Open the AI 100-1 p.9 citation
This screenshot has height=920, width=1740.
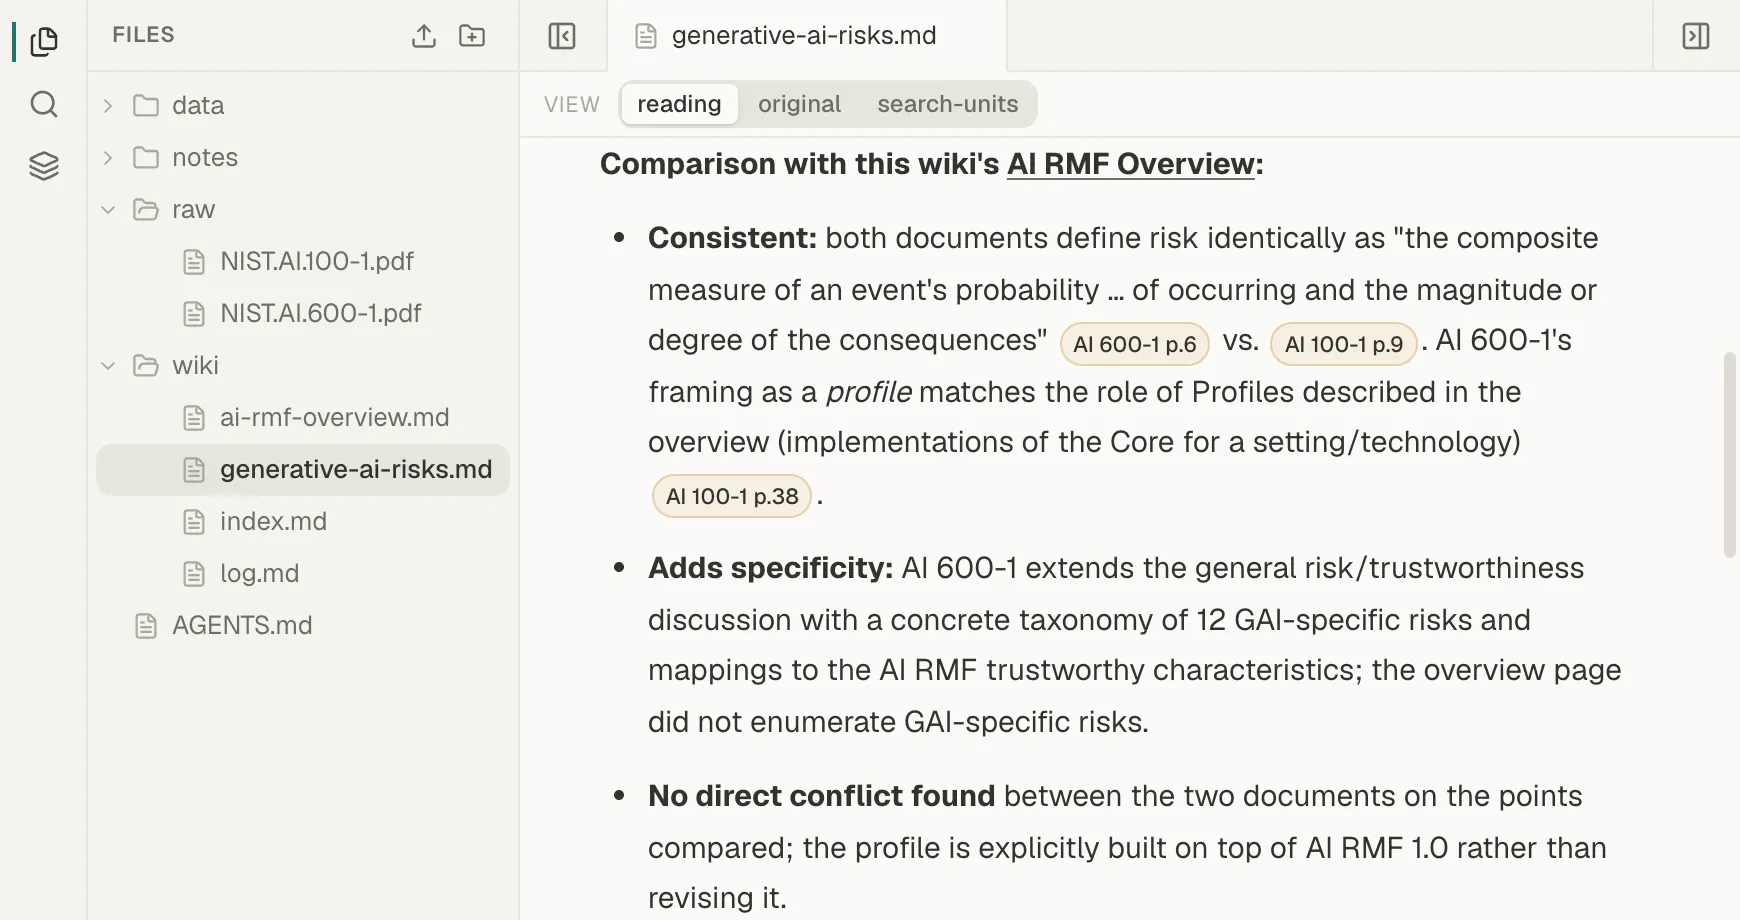click(x=1344, y=344)
